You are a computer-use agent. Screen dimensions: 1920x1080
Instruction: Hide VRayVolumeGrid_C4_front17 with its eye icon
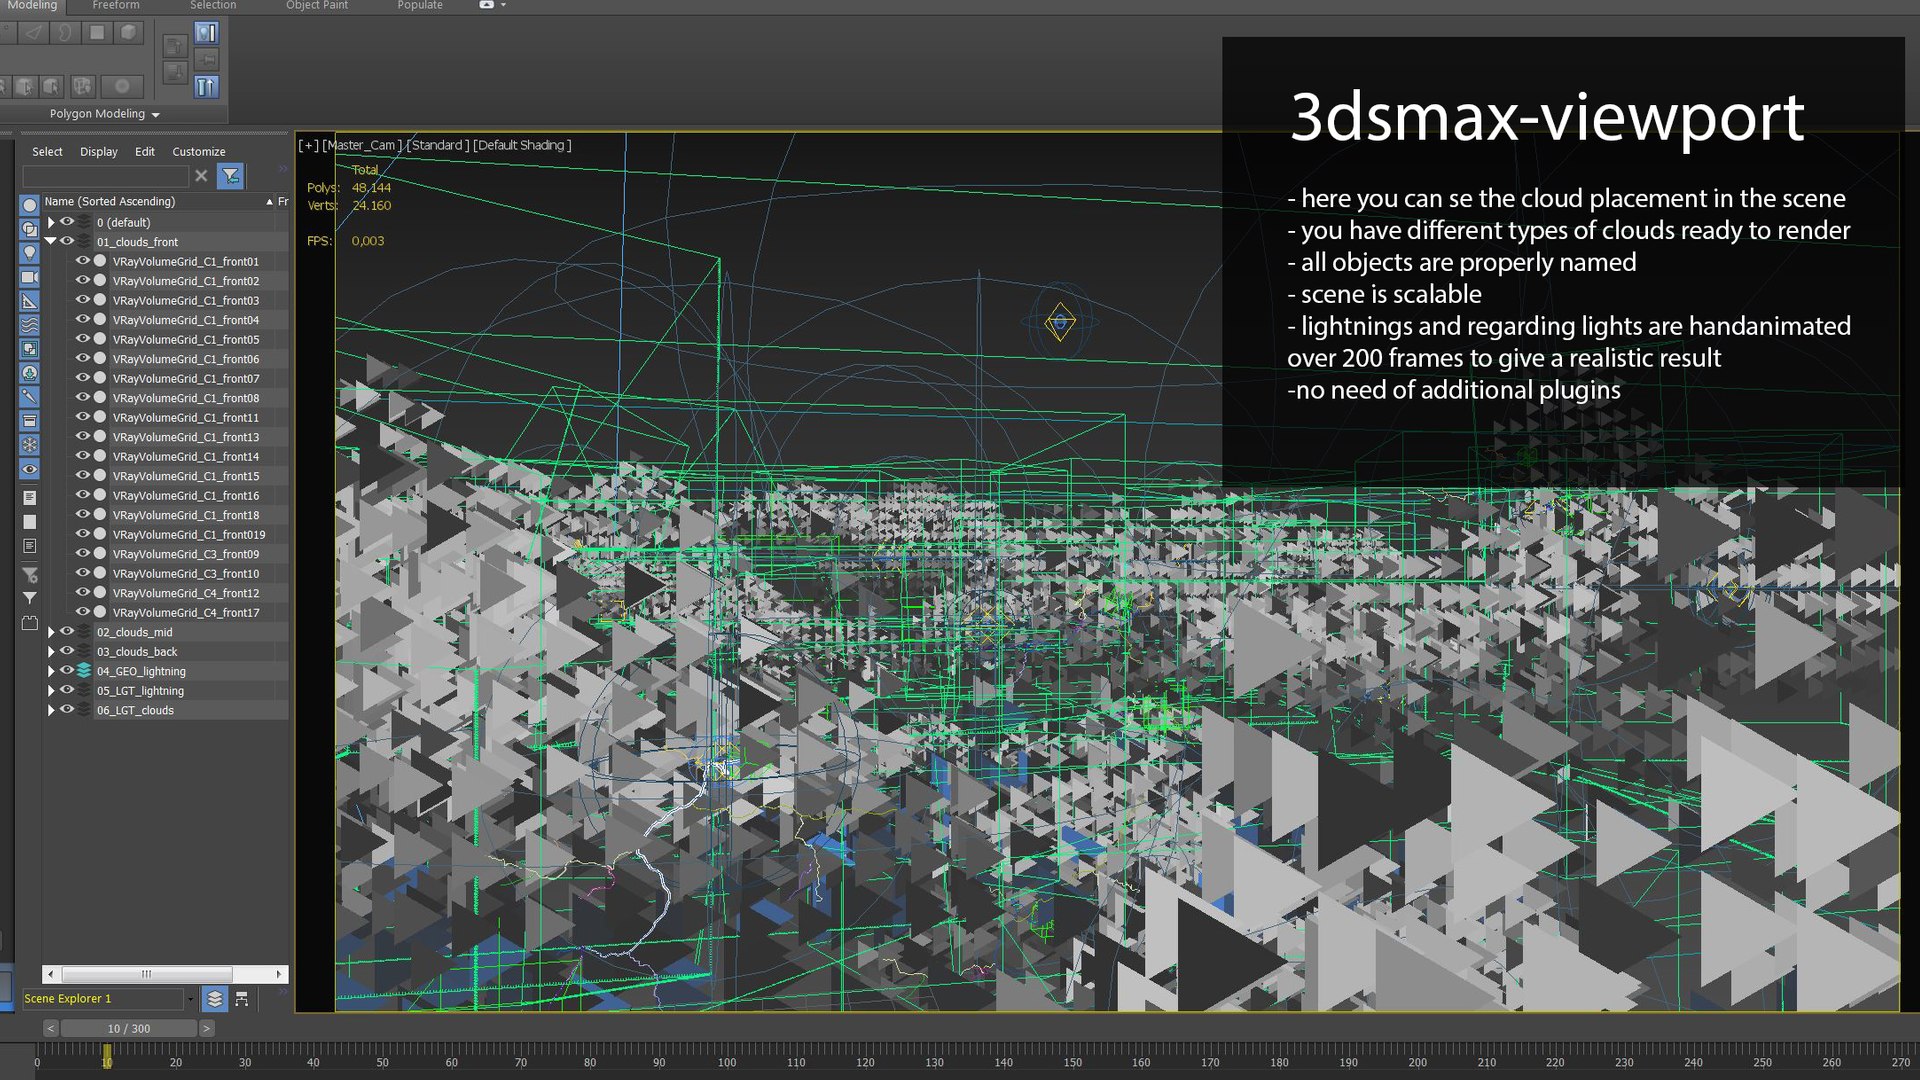click(83, 612)
